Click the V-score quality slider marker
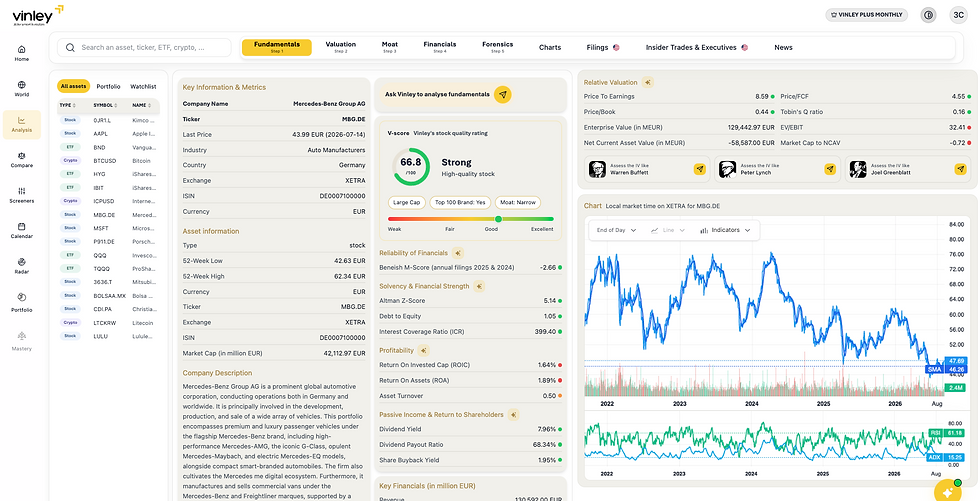 498,219
